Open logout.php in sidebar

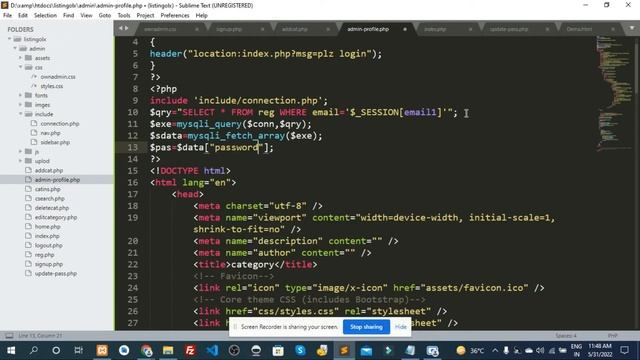click(x=49, y=246)
